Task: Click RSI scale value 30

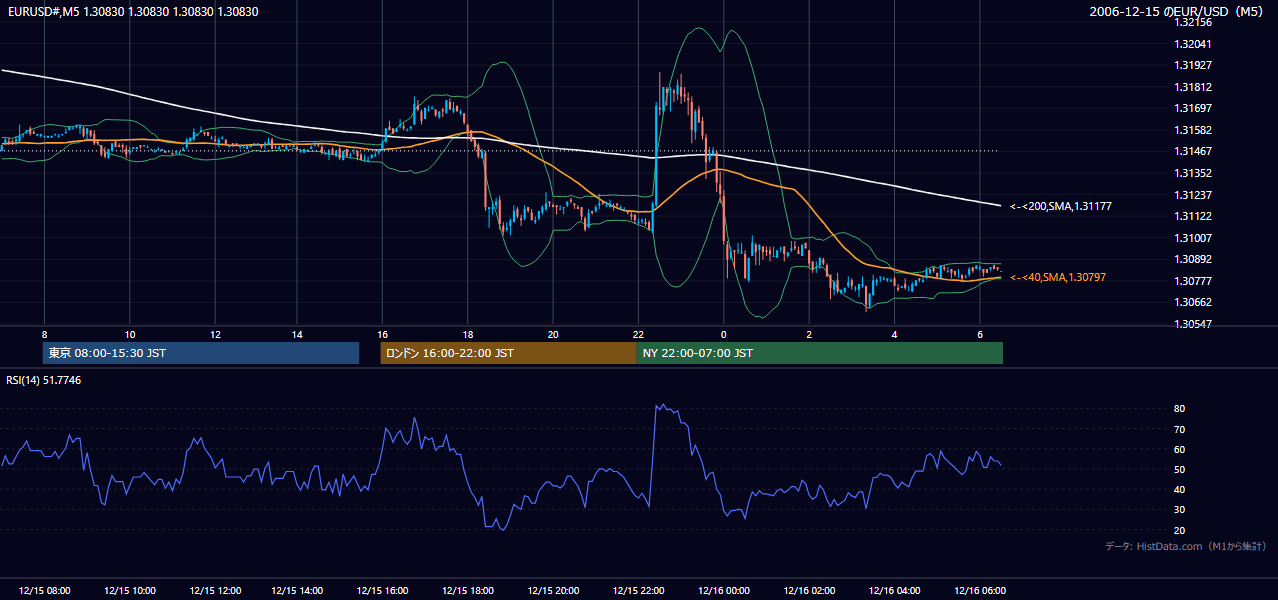Action: pos(1180,510)
